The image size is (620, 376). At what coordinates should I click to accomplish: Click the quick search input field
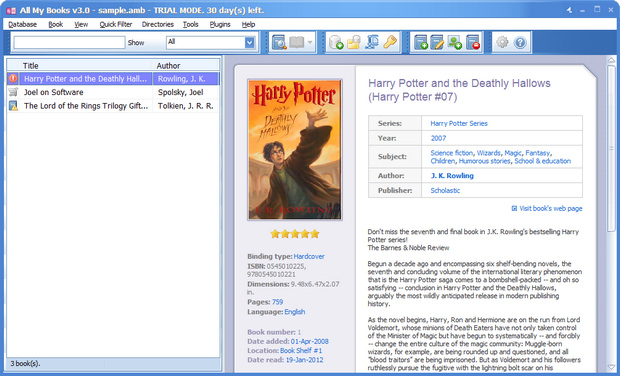point(69,42)
